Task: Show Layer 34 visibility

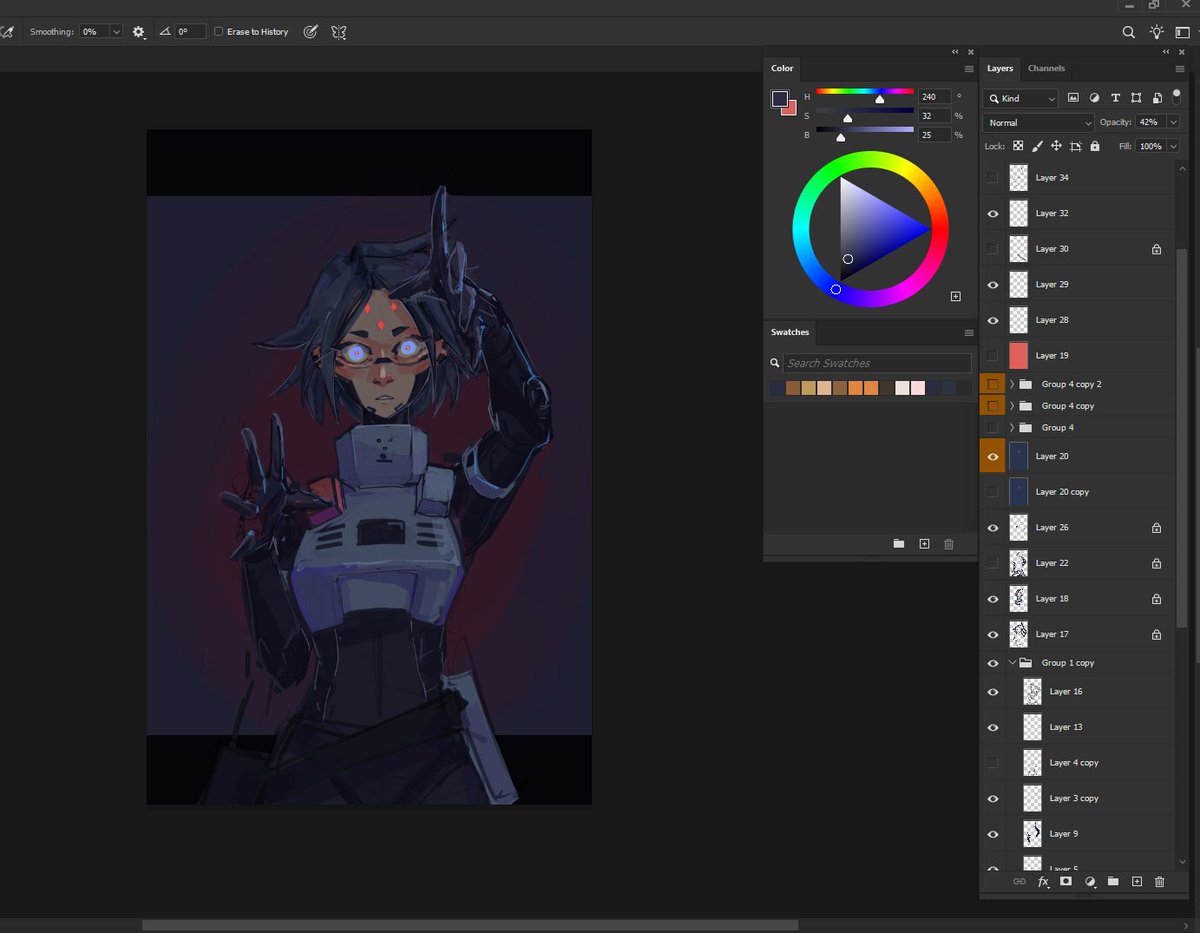Action: click(992, 178)
